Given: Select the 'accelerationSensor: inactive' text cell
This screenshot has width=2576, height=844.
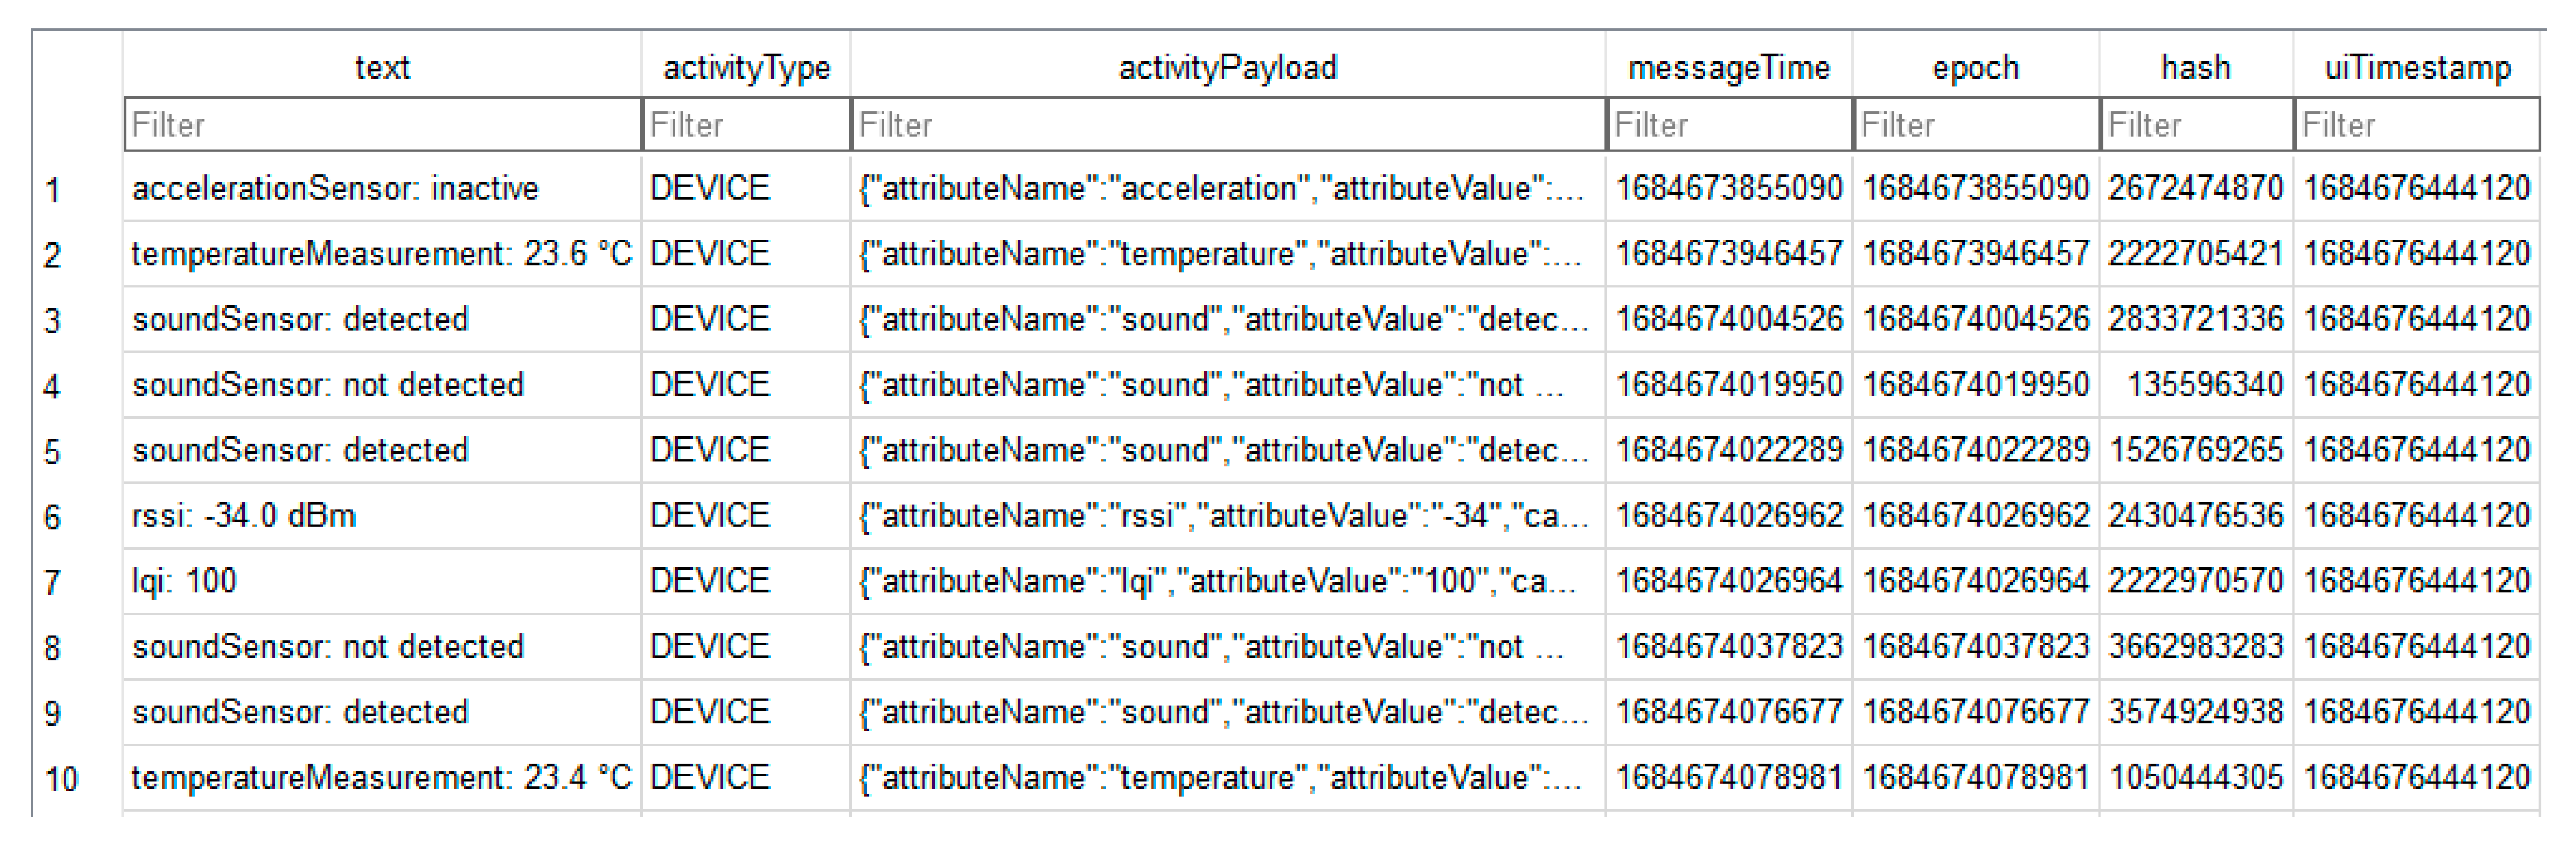Looking at the screenshot, I should [335, 188].
